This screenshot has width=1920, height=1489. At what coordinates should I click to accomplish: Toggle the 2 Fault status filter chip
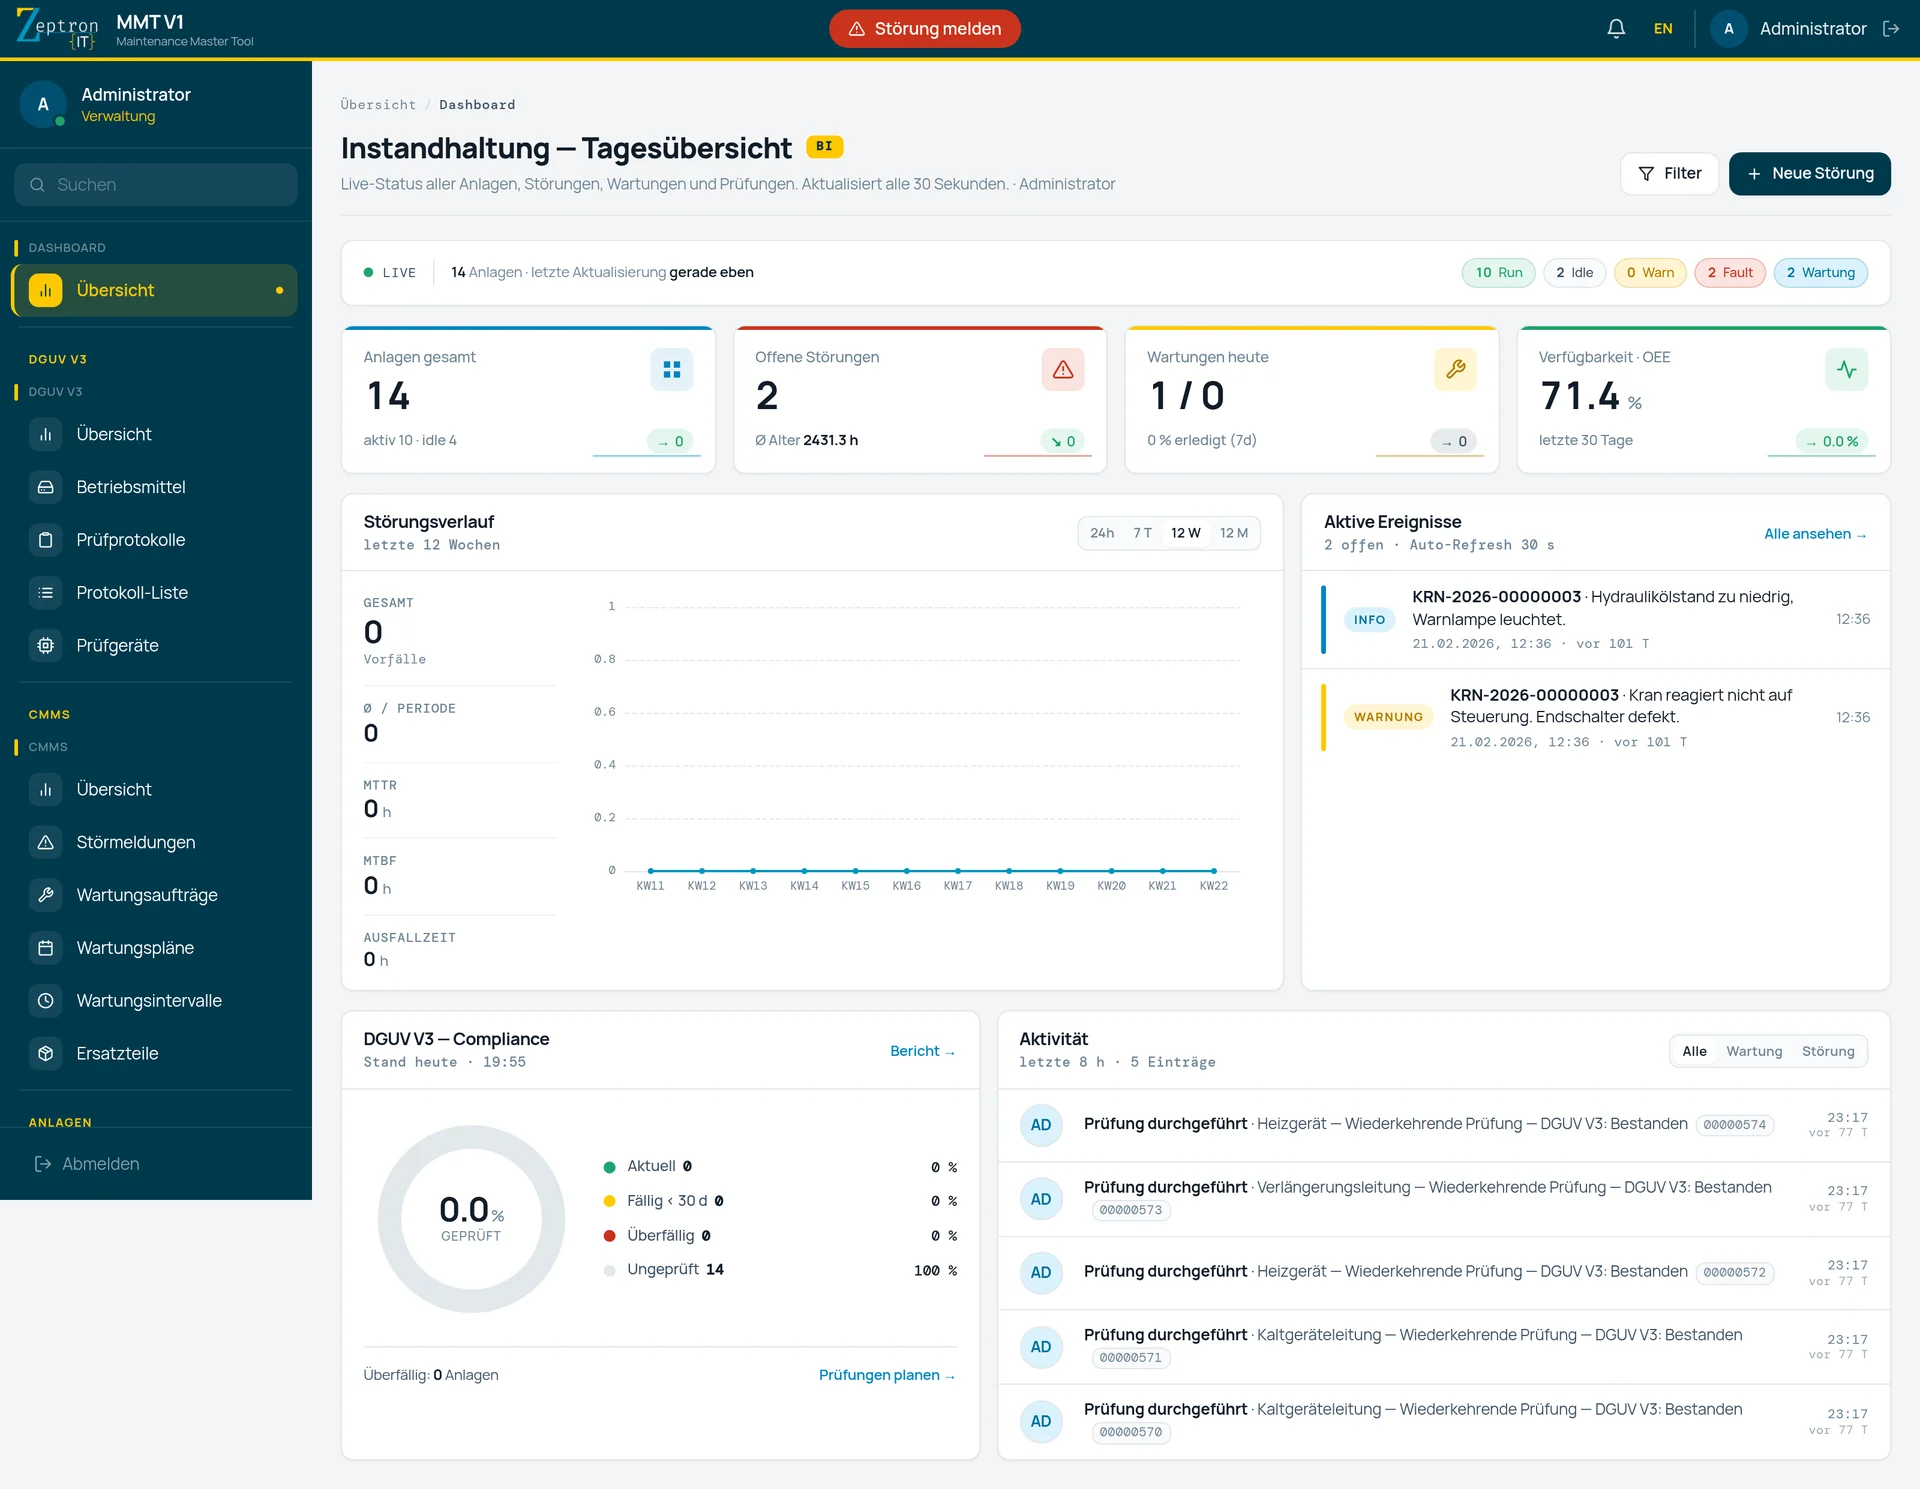tap(1730, 273)
